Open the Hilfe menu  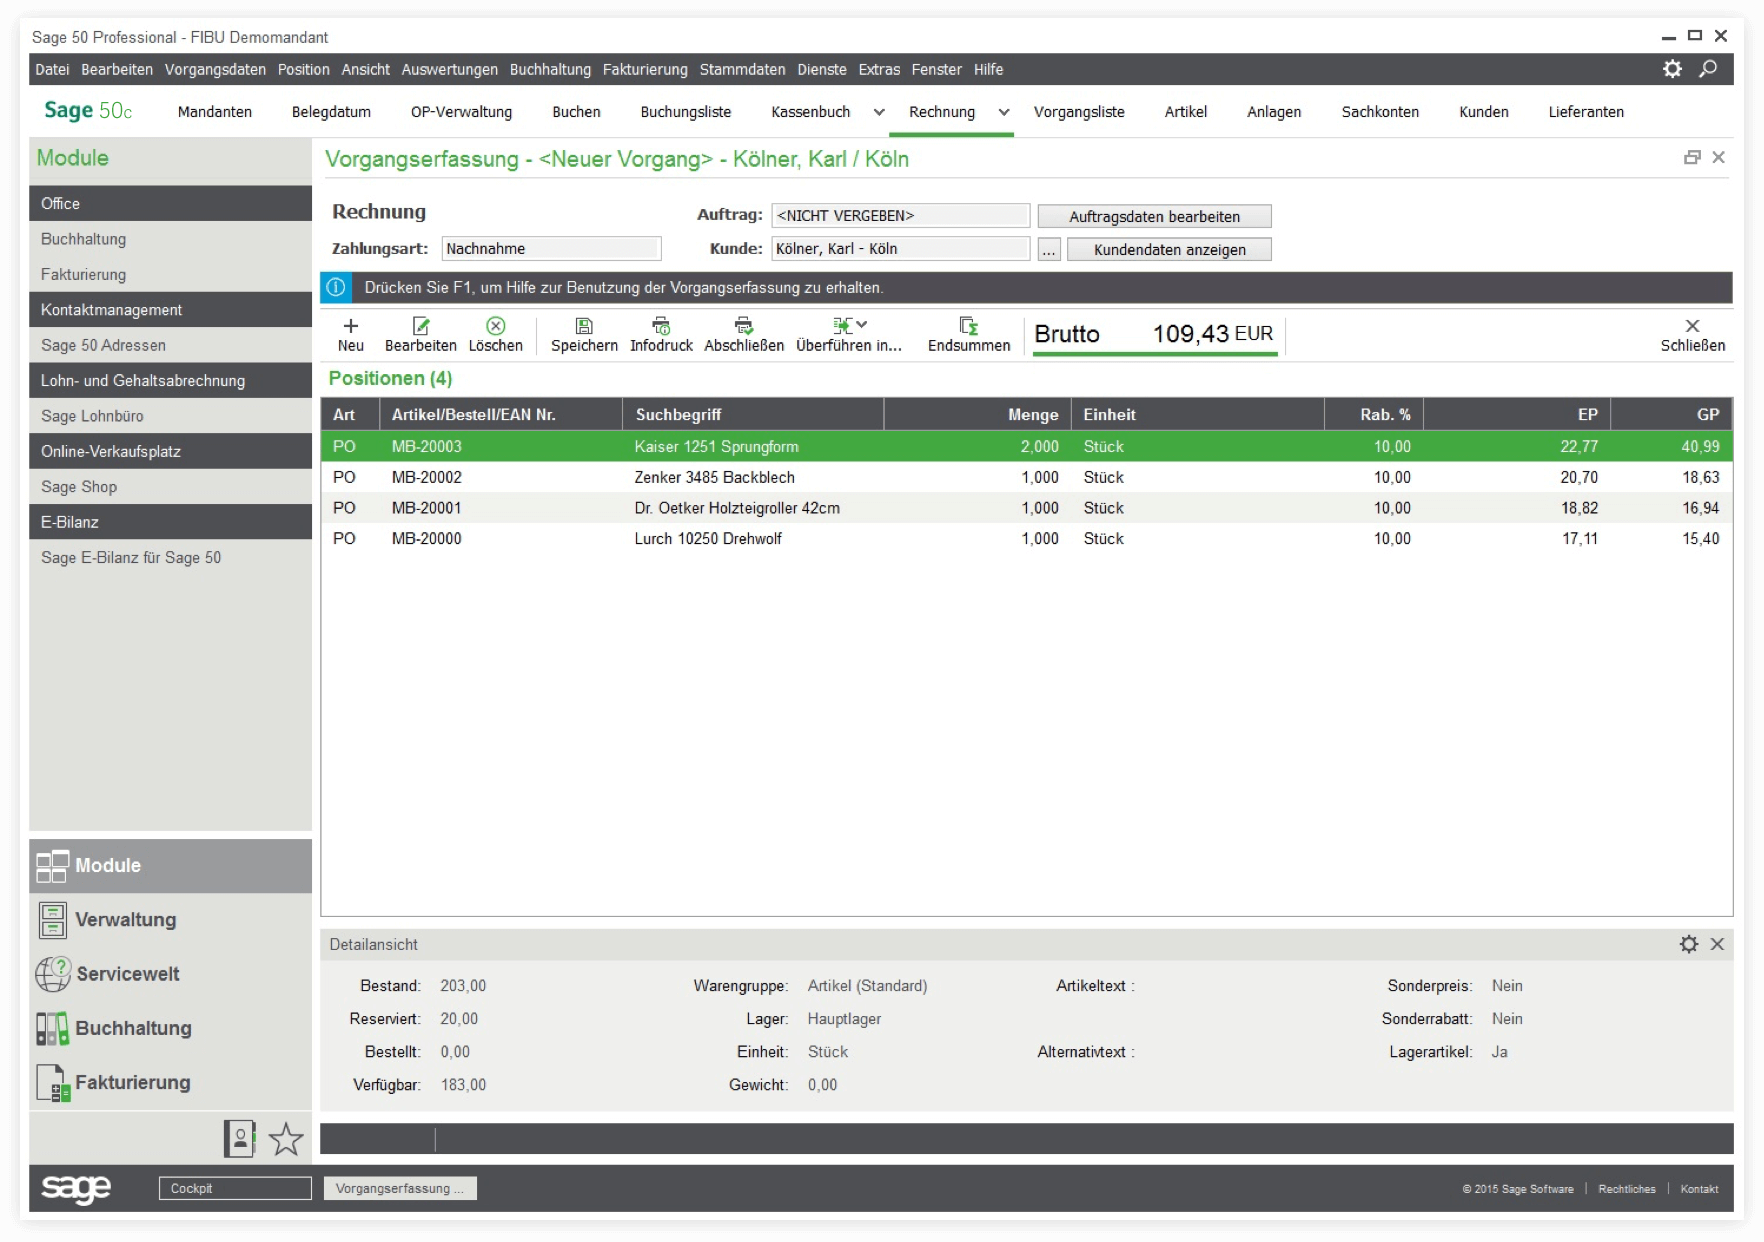988,69
